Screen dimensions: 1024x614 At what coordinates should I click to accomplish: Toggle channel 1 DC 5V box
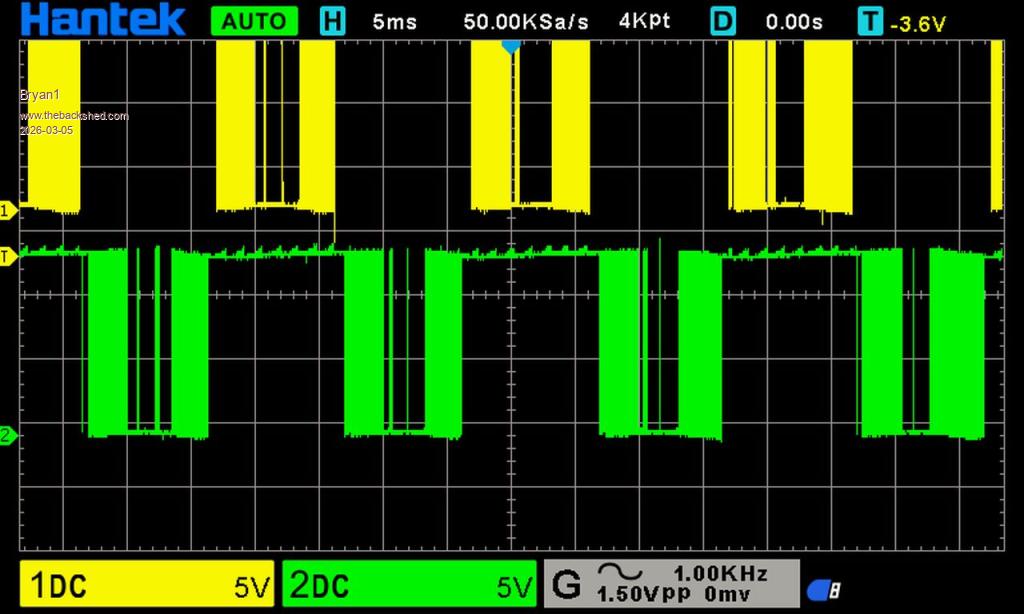pyautogui.click(x=148, y=585)
